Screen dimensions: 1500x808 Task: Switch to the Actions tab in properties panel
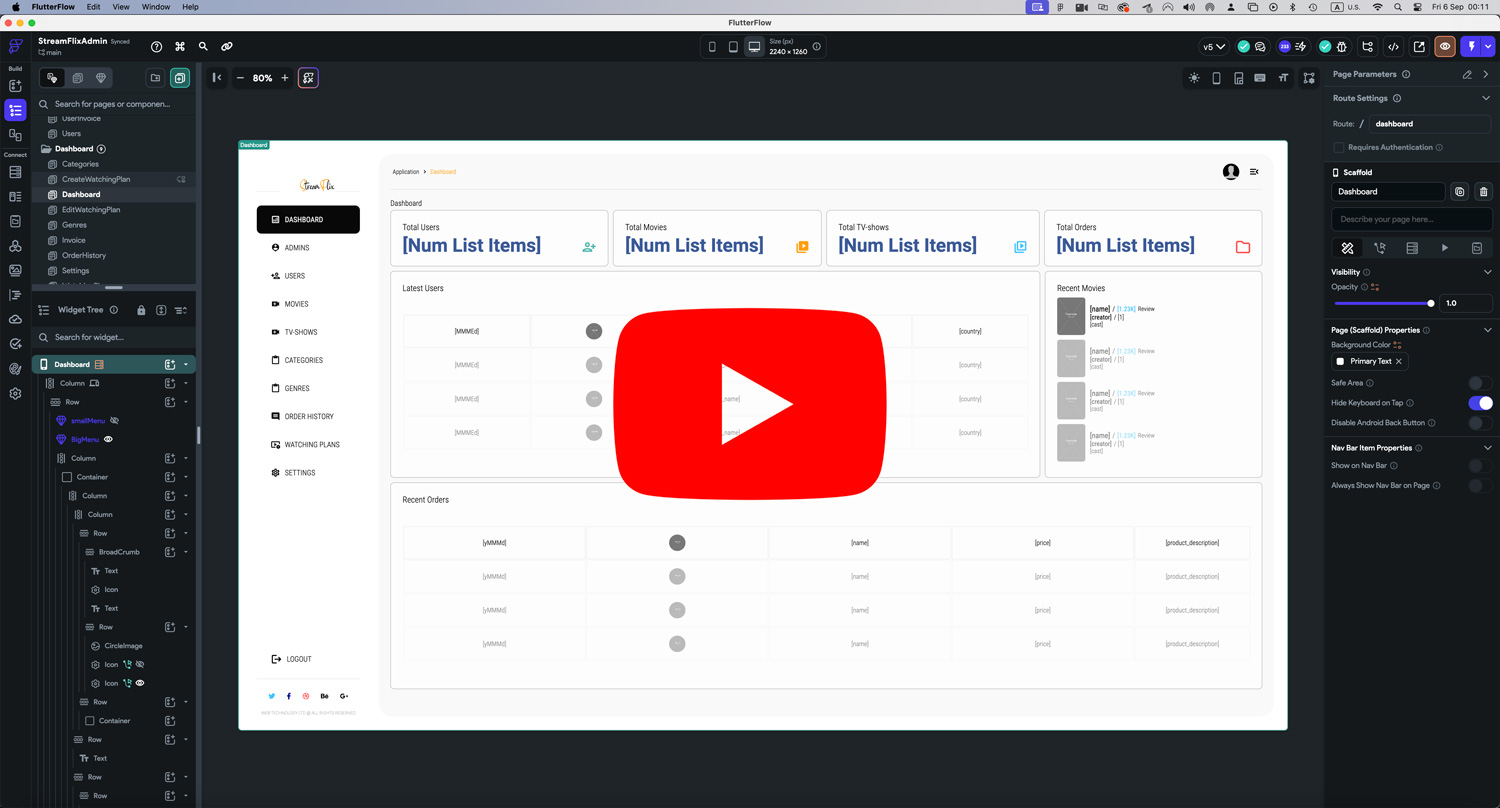(x=1380, y=248)
